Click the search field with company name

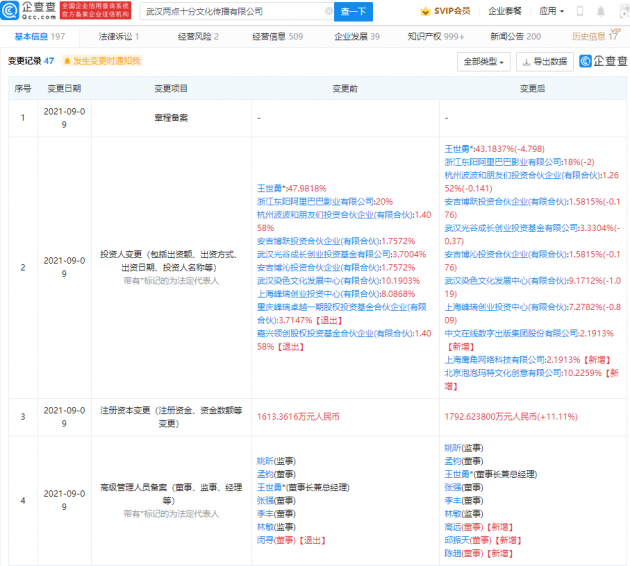[237, 11]
